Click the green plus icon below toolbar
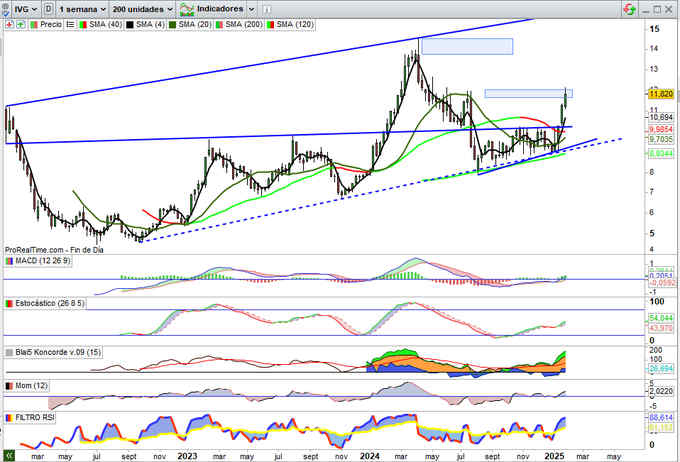The image size is (680, 462). (18, 23)
